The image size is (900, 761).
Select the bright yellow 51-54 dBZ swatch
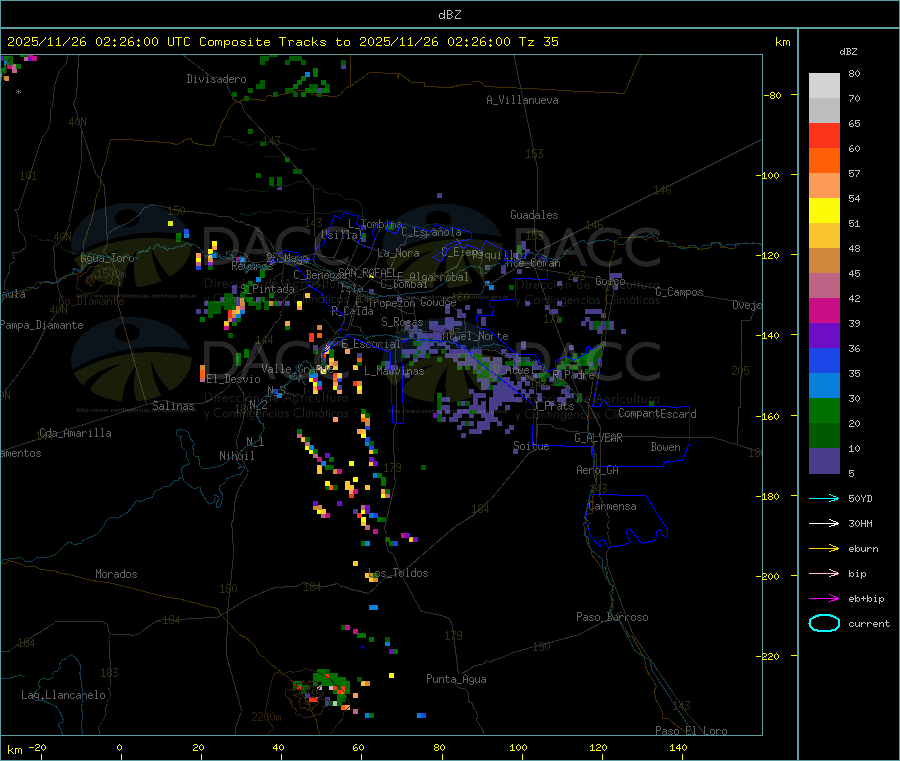[x=824, y=211]
